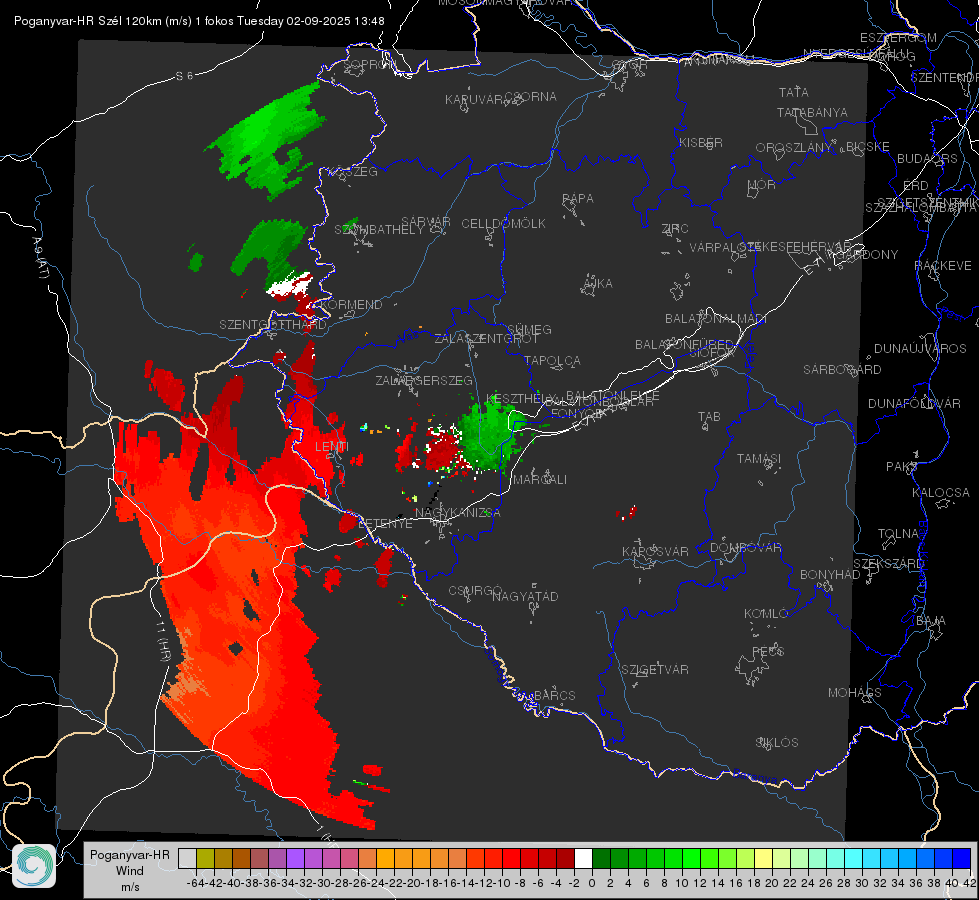Click the PÉCS town label

coord(767,651)
